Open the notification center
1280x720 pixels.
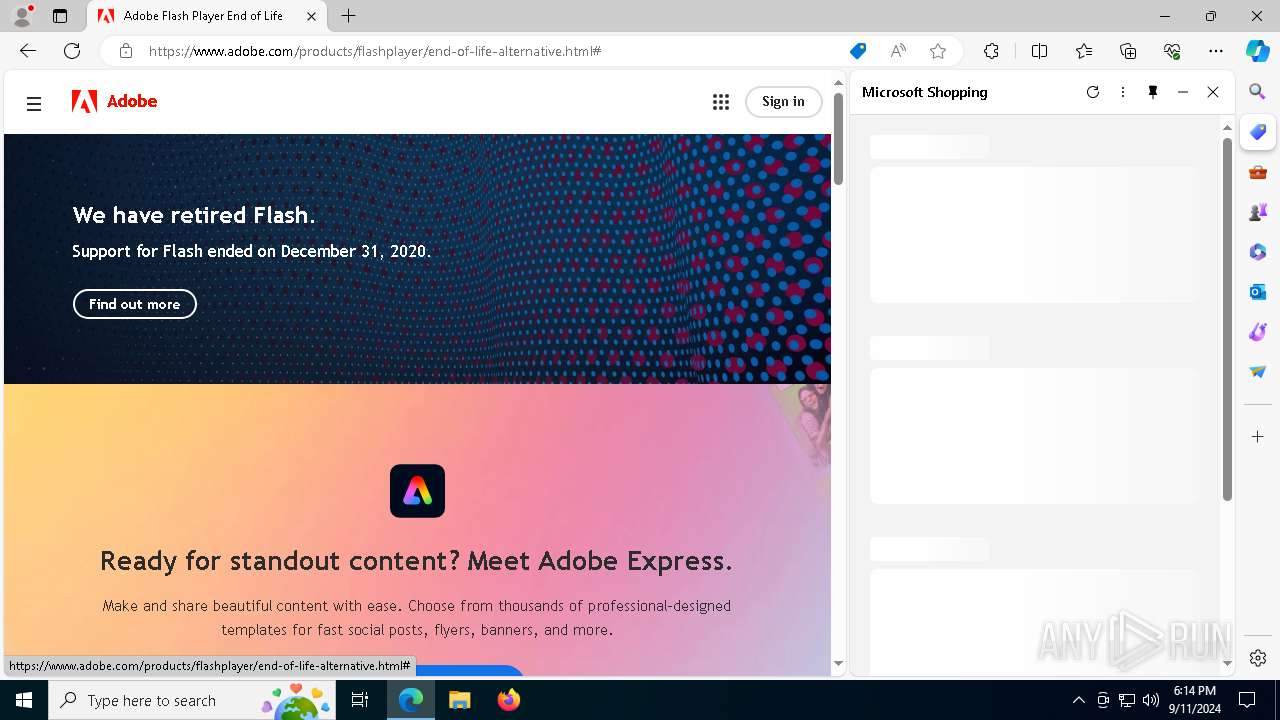coord(1247,700)
